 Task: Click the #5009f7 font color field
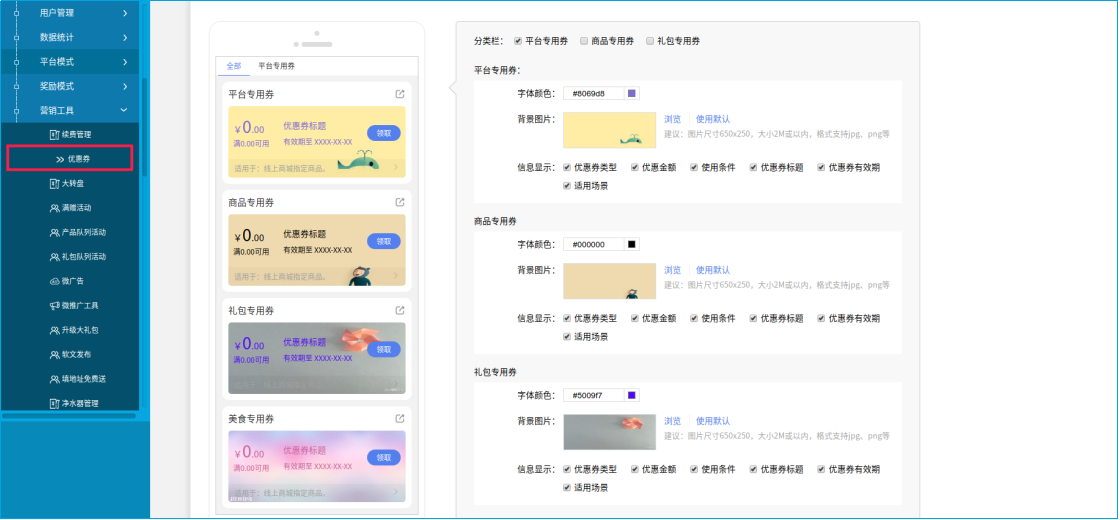(x=594, y=395)
